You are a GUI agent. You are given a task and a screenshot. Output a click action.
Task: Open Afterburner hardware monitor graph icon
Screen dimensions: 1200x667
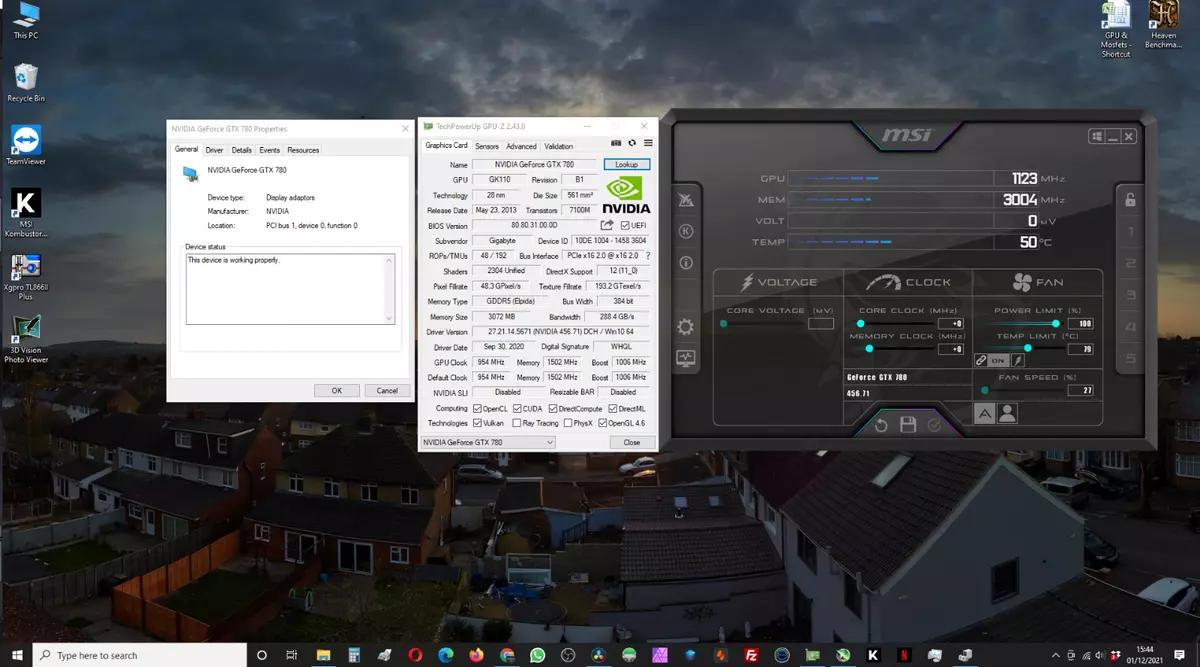[686, 357]
